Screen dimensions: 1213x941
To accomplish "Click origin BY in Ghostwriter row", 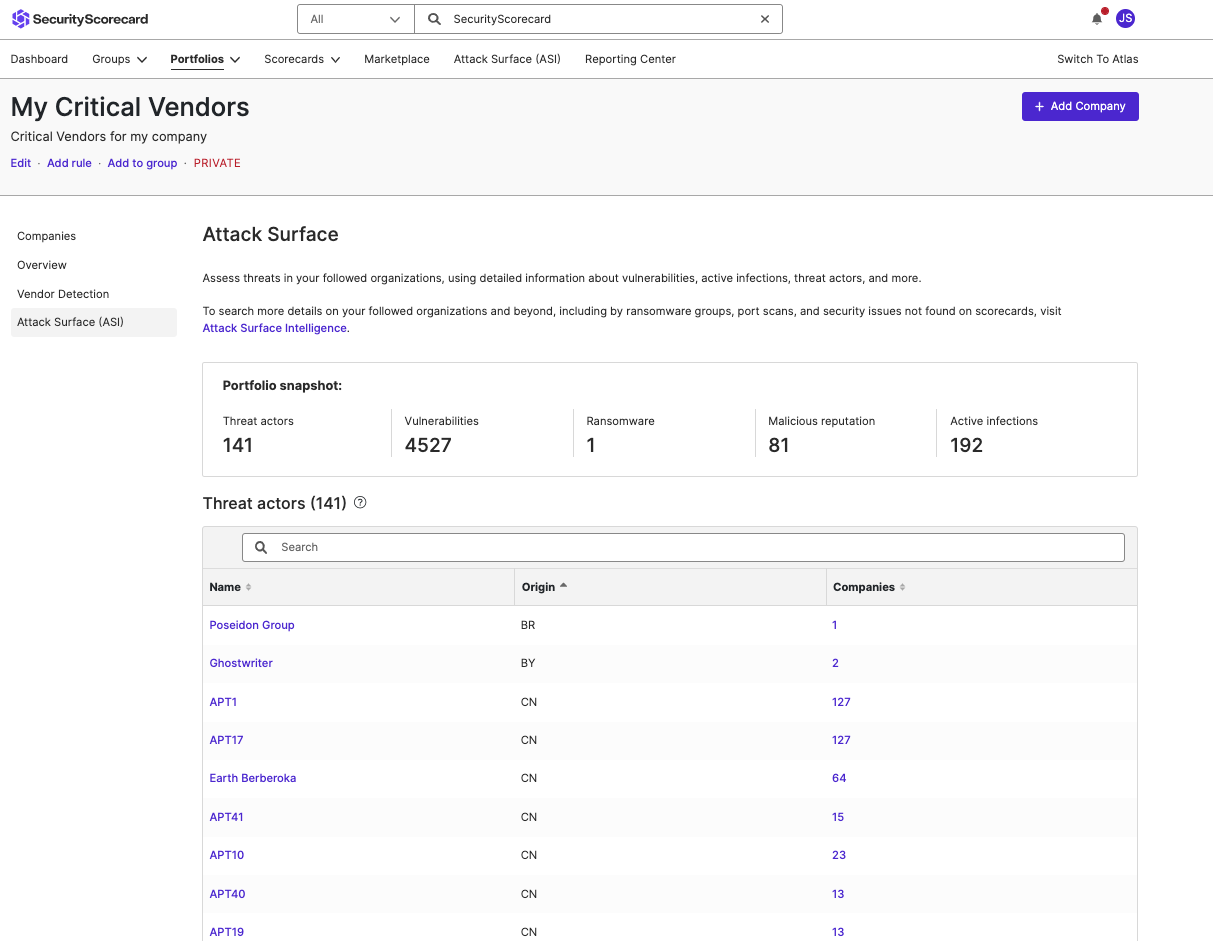I will [x=528, y=663].
